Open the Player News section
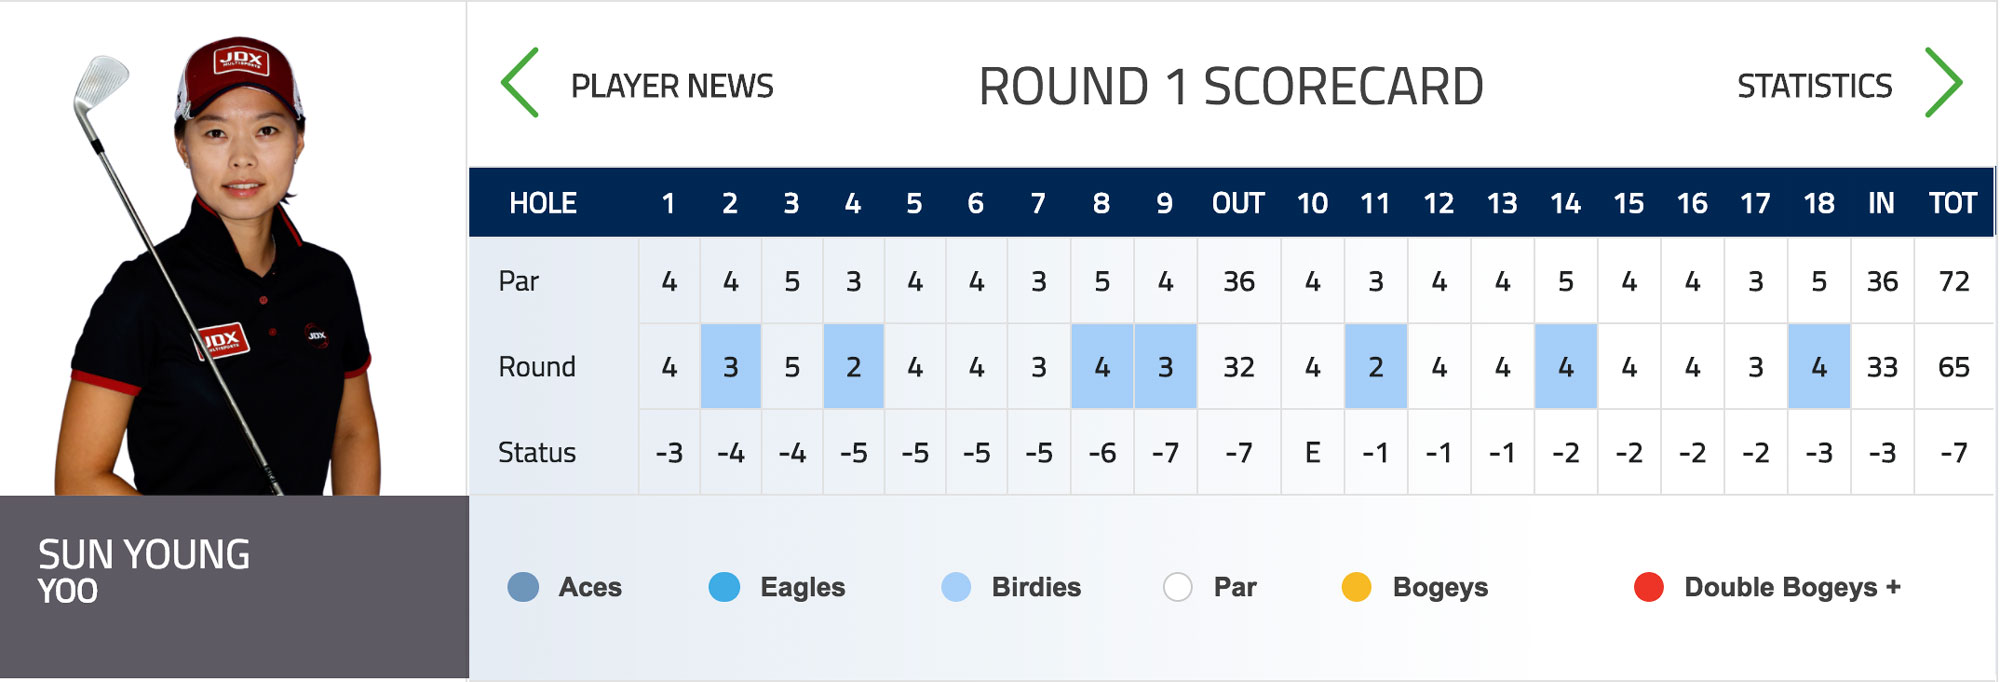Viewport: 2000px width, 682px height. pos(670,85)
